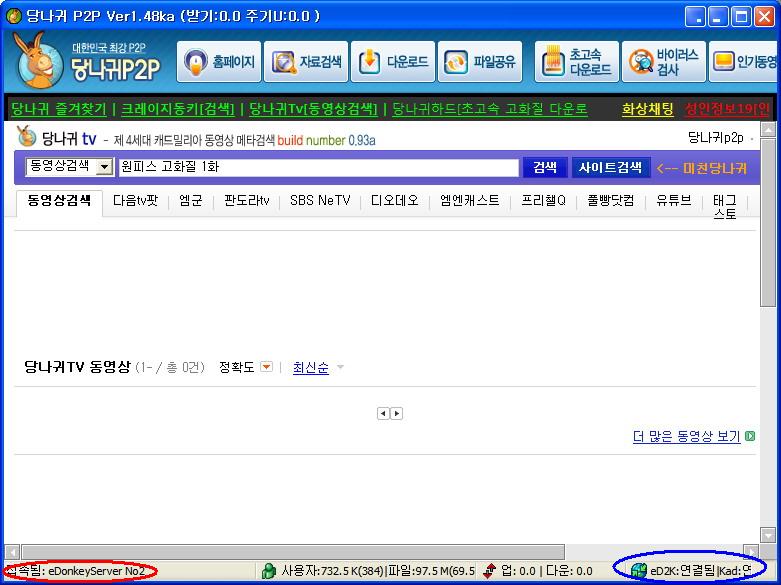Image resolution: width=781 pixels, height=585 pixels.
Task: Switch to the 다음tv팟 tab
Action: pyautogui.click(x=135, y=200)
